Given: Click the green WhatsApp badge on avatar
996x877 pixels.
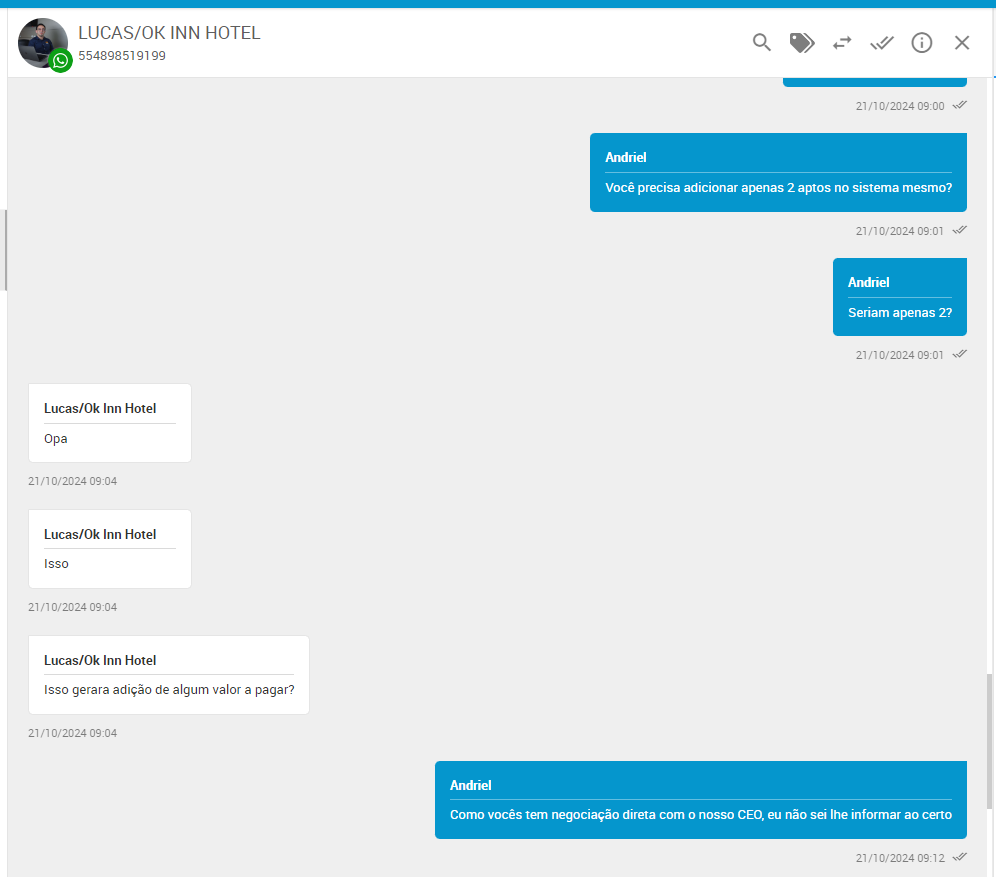Looking at the screenshot, I should (61, 61).
